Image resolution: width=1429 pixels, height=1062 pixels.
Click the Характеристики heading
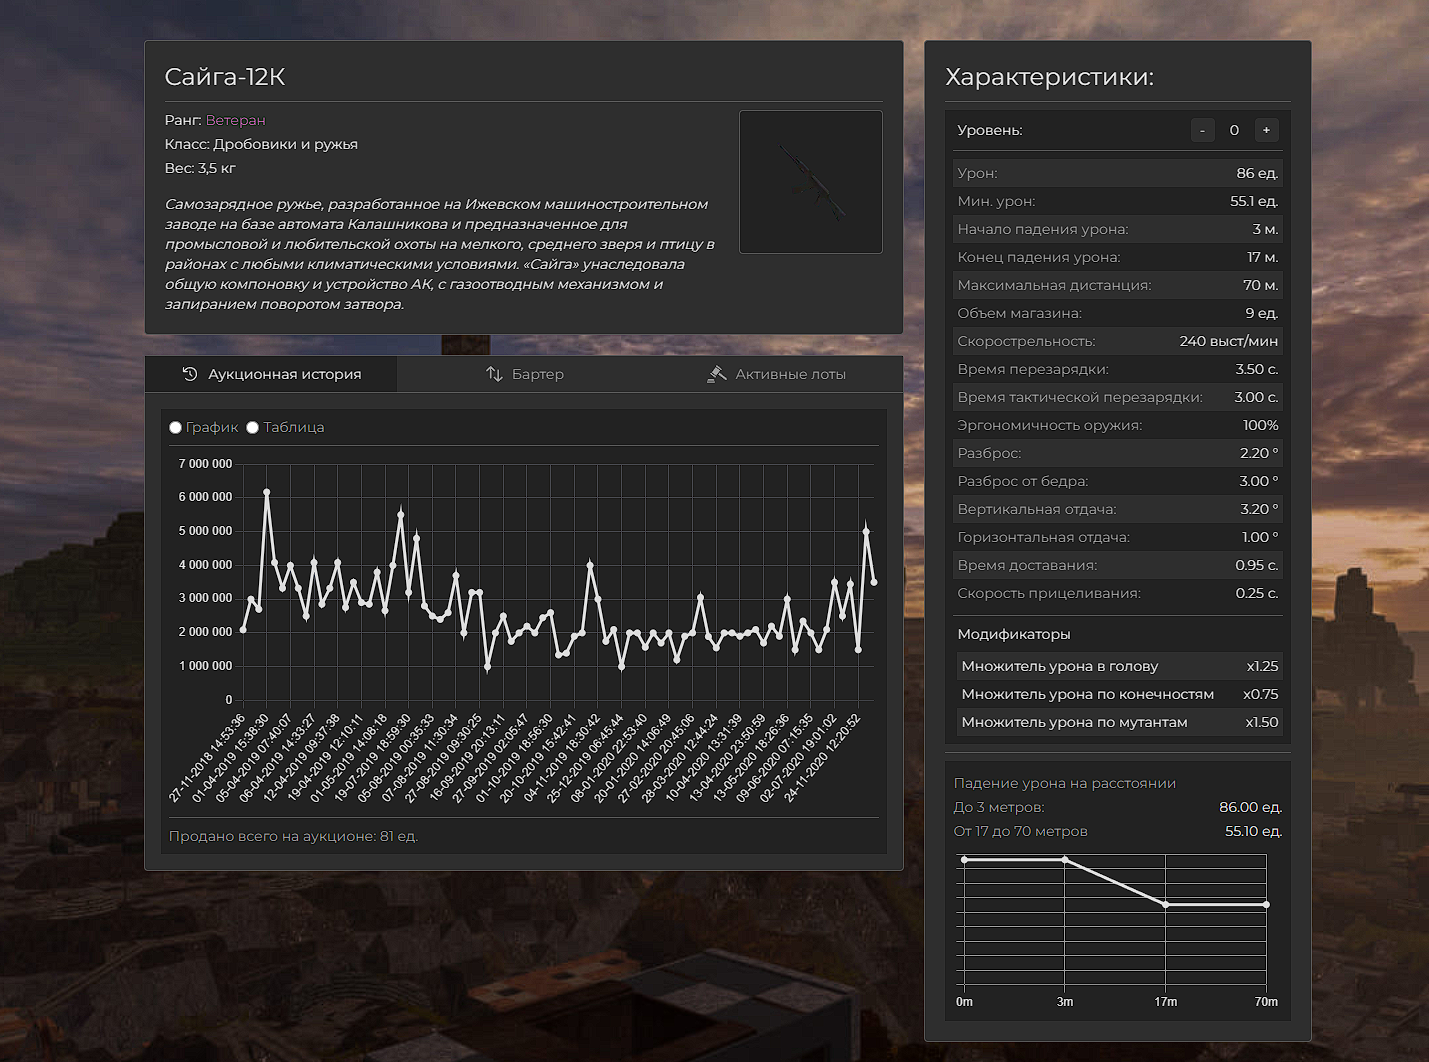(1050, 77)
